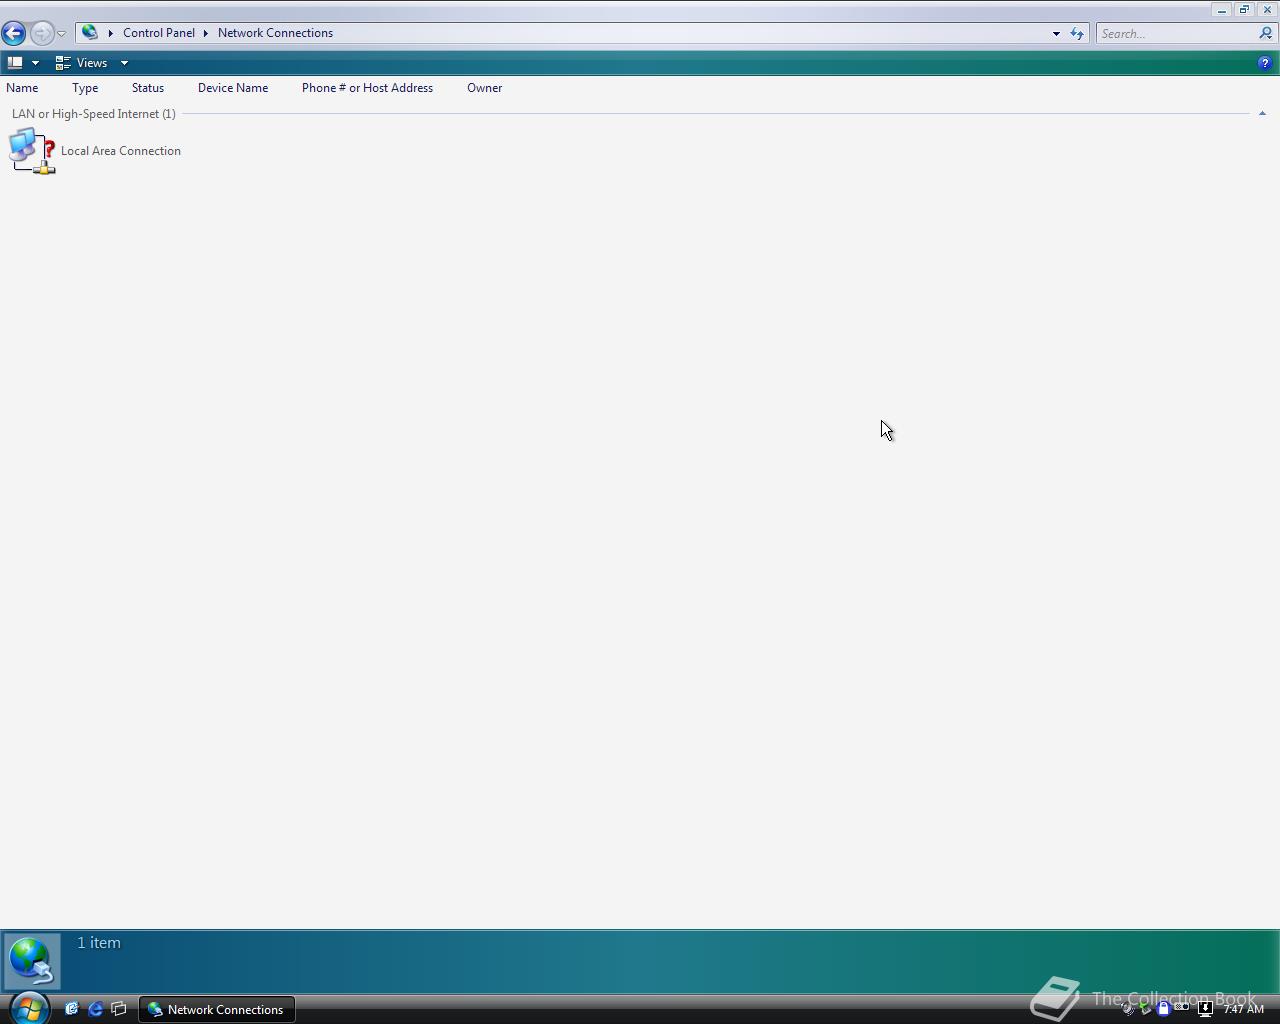Image resolution: width=1280 pixels, height=1024 pixels.
Task: Navigate to Control Panel breadcrumb
Action: click(x=159, y=33)
